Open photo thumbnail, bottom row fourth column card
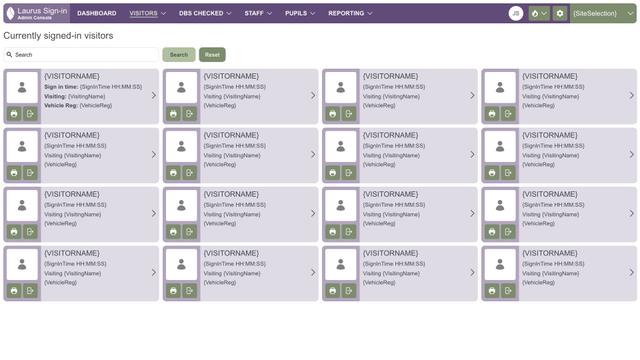This screenshot has height=360, width=640. click(x=500, y=264)
